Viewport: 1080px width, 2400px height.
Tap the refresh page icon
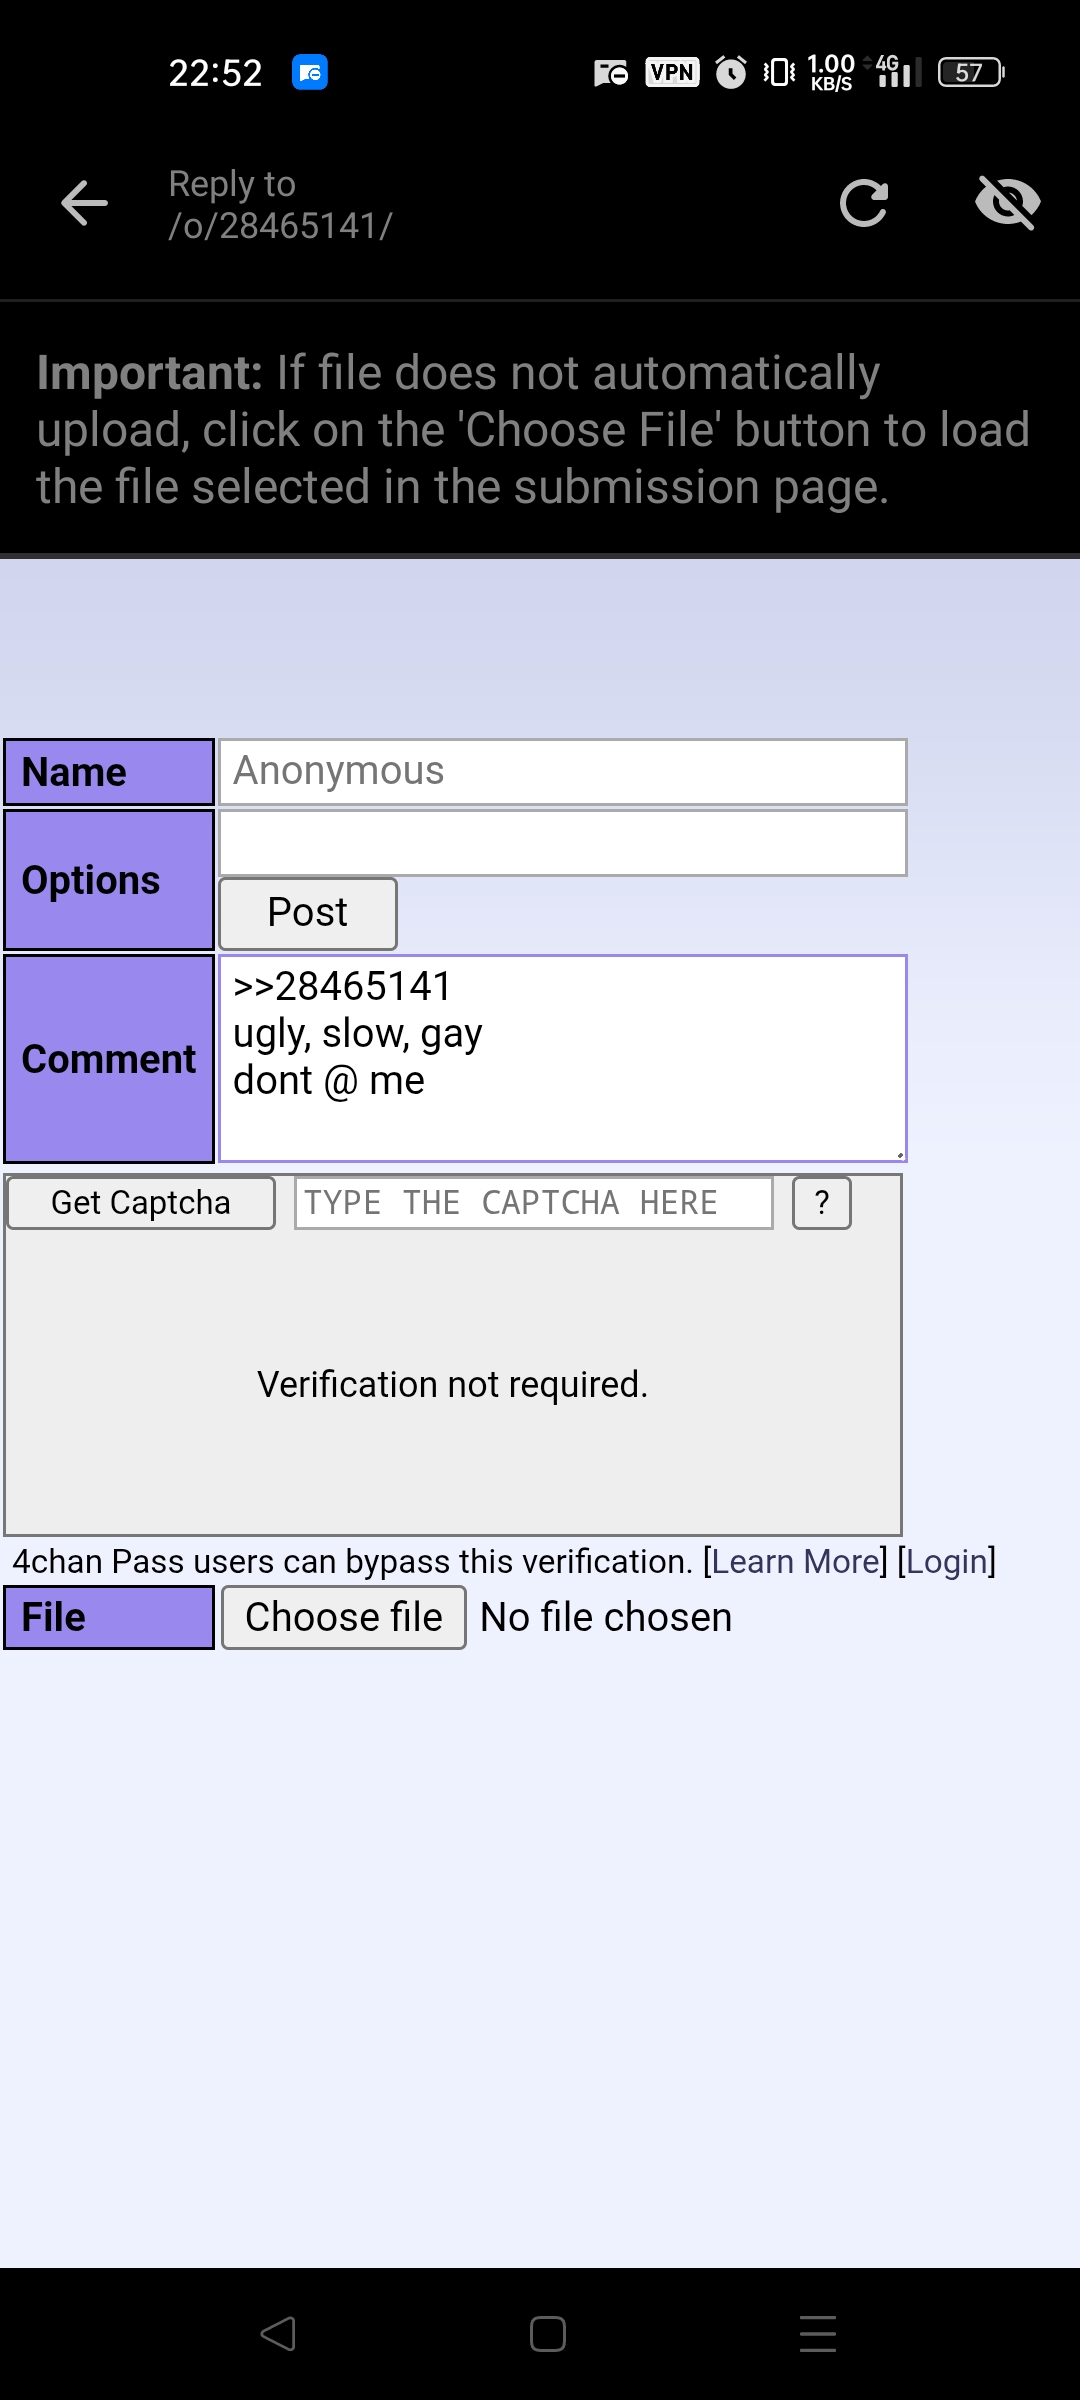tap(864, 204)
